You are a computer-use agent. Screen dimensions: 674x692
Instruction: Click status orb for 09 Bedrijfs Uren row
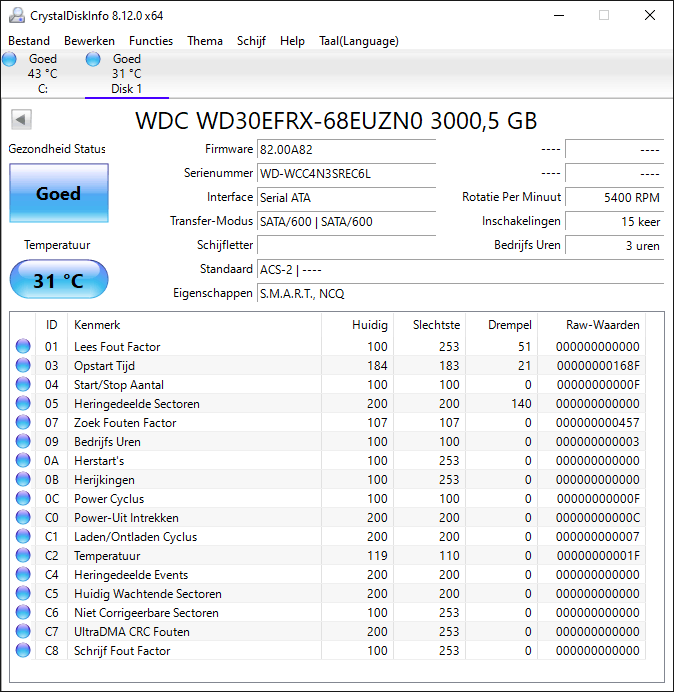(23, 441)
